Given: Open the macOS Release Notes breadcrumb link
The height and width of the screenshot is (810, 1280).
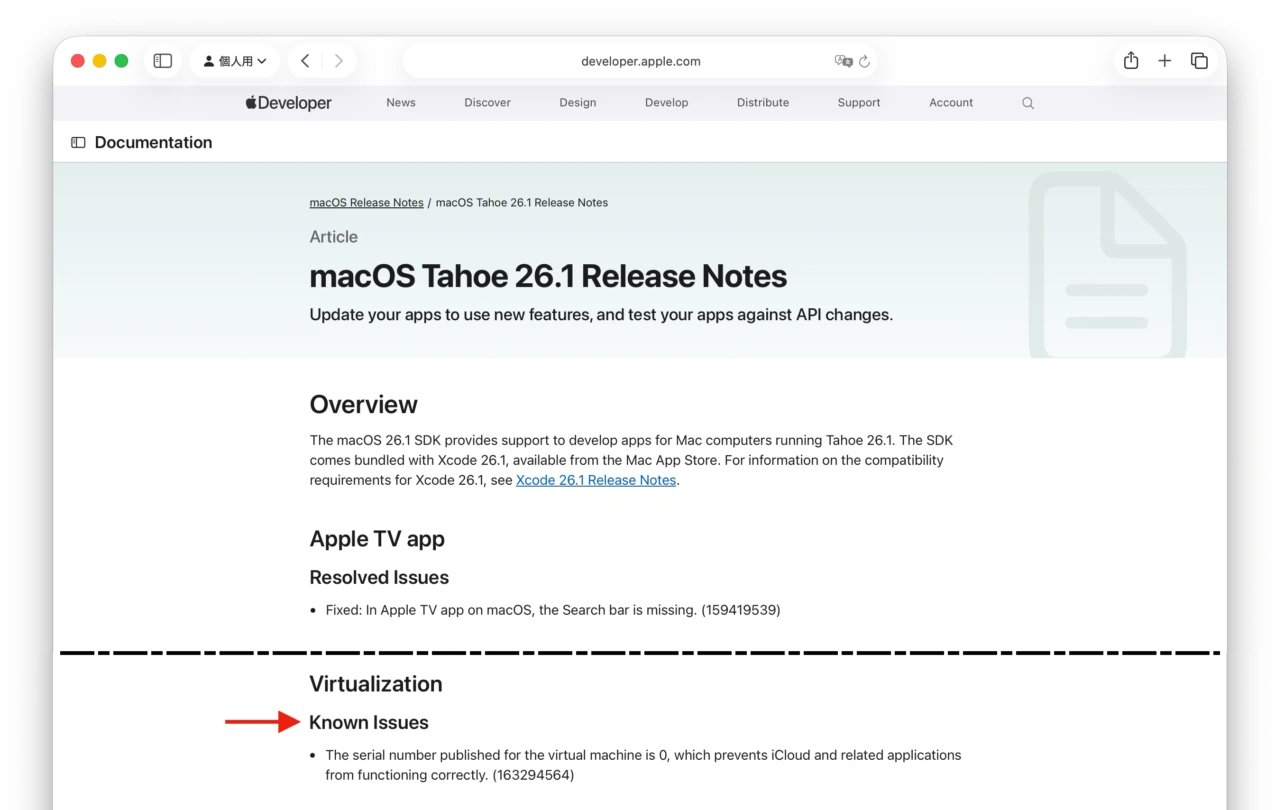Looking at the screenshot, I should pos(366,202).
